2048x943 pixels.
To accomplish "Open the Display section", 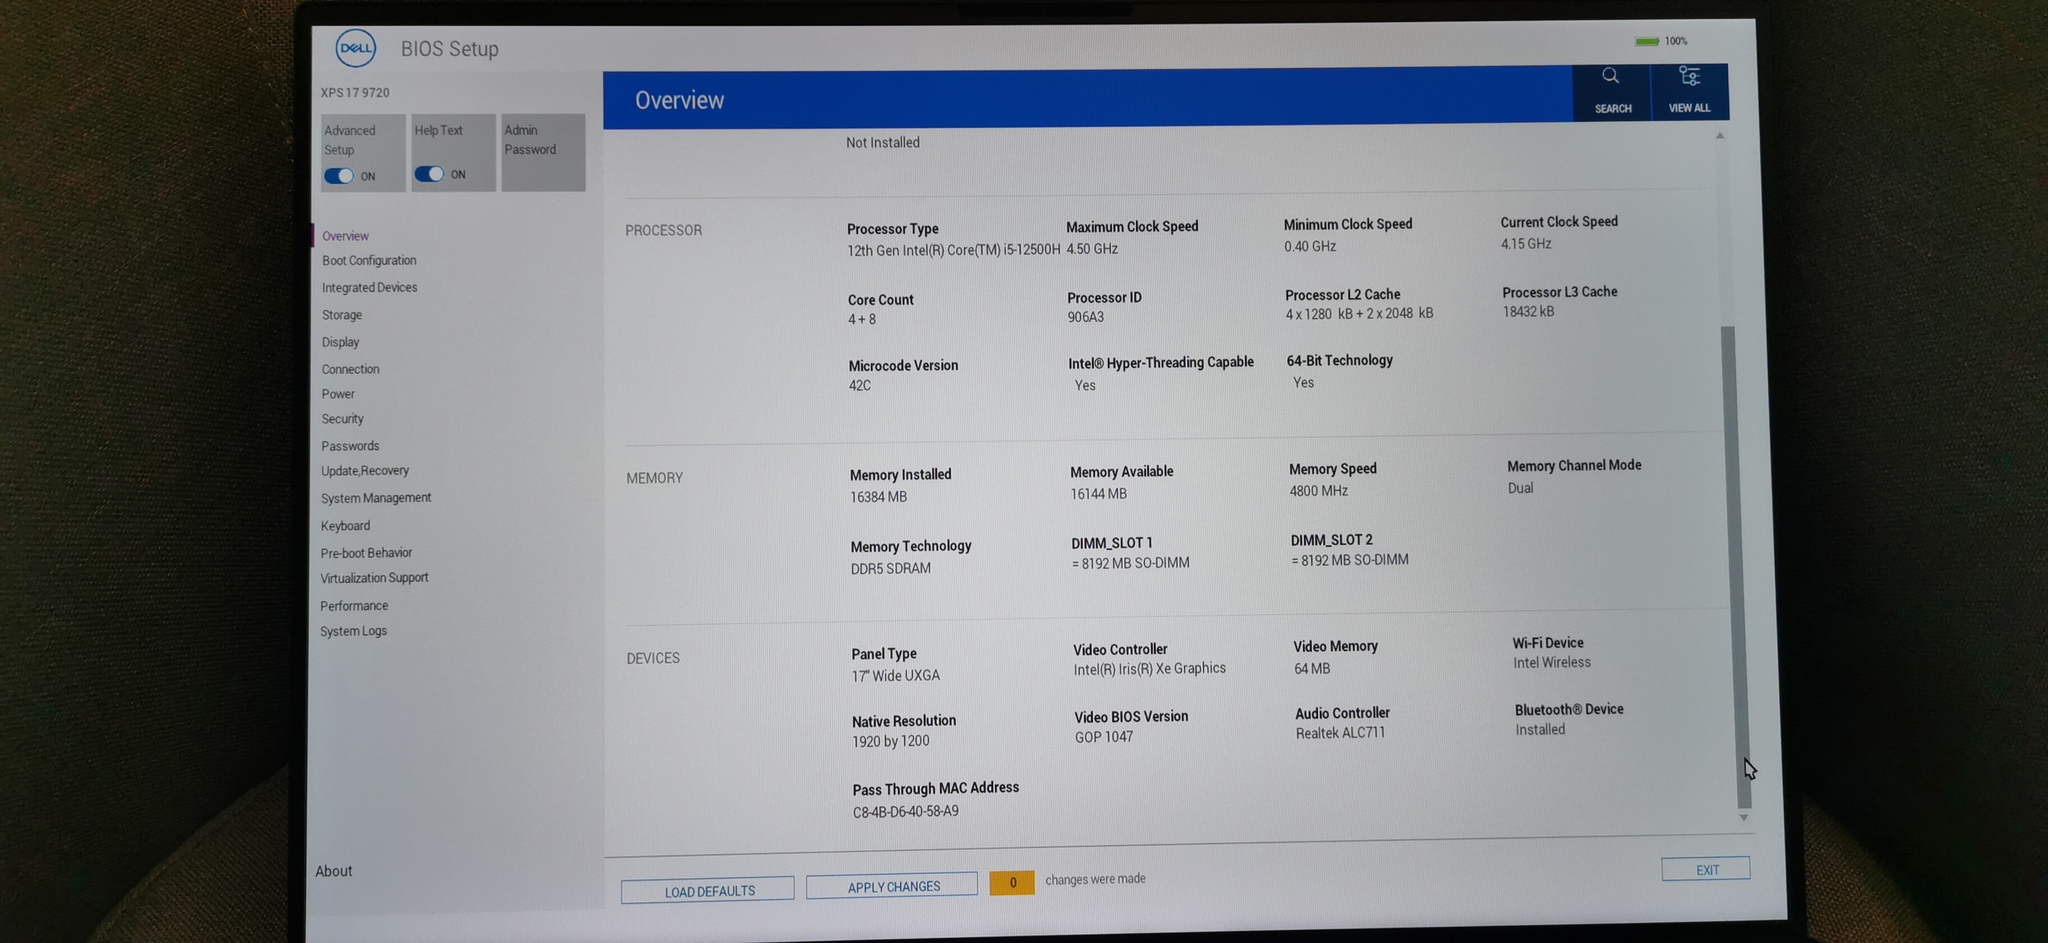I will (x=340, y=342).
